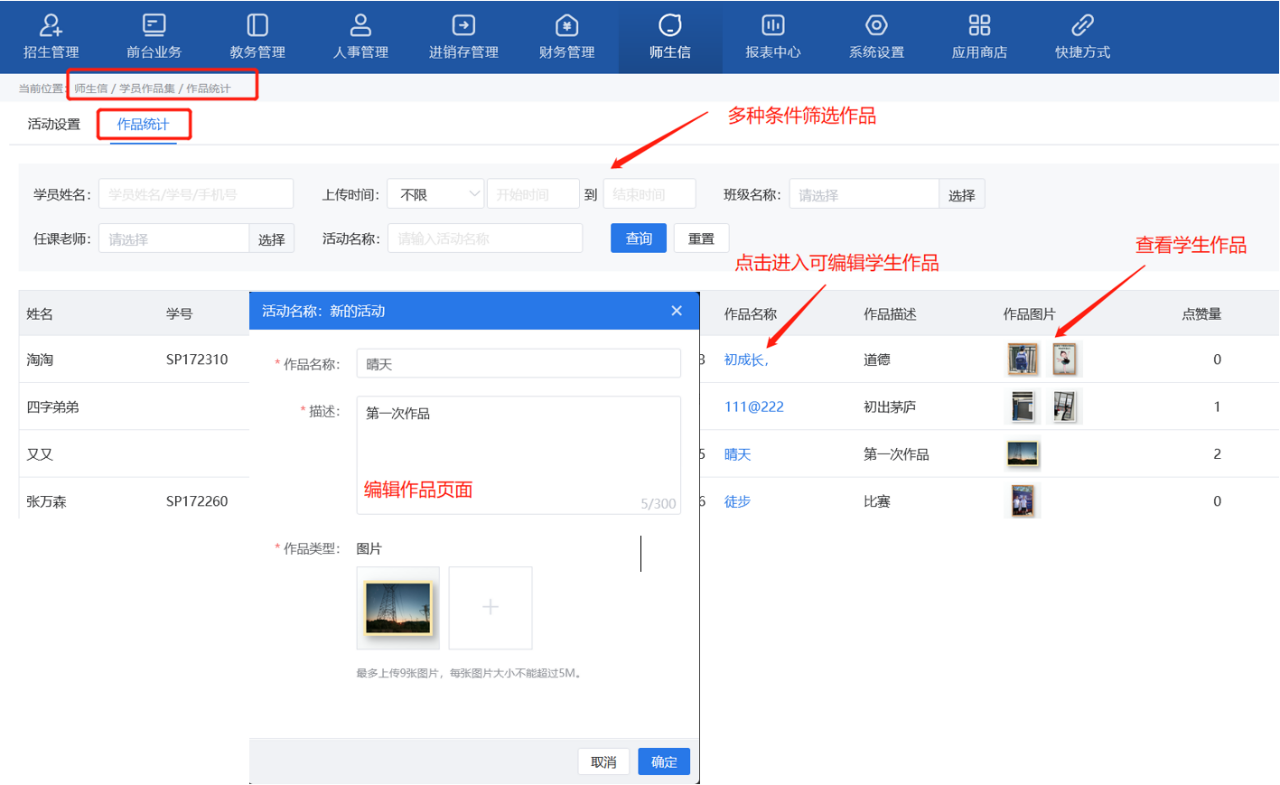This screenshot has width=1280, height=785.
Task: Open the 晴天 work name link
Action: pos(737,454)
